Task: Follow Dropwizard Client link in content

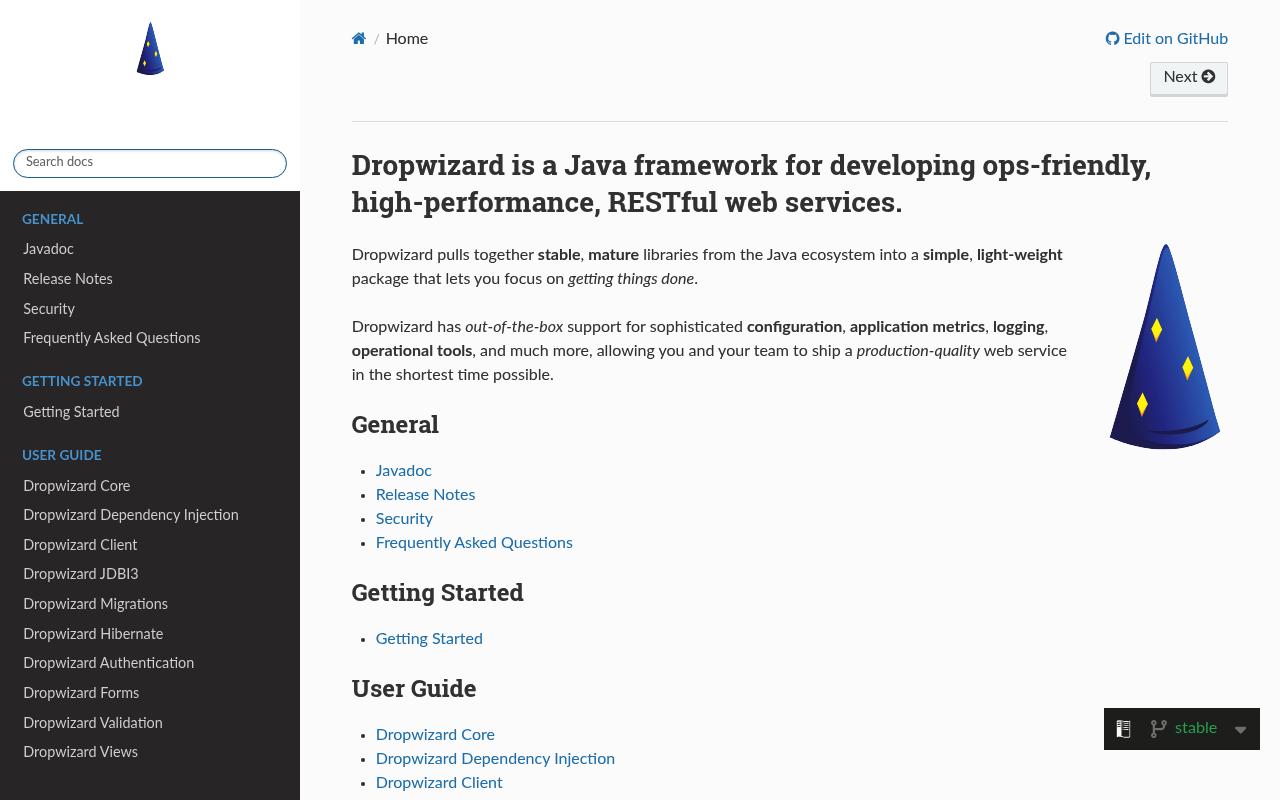Action: 439,783
